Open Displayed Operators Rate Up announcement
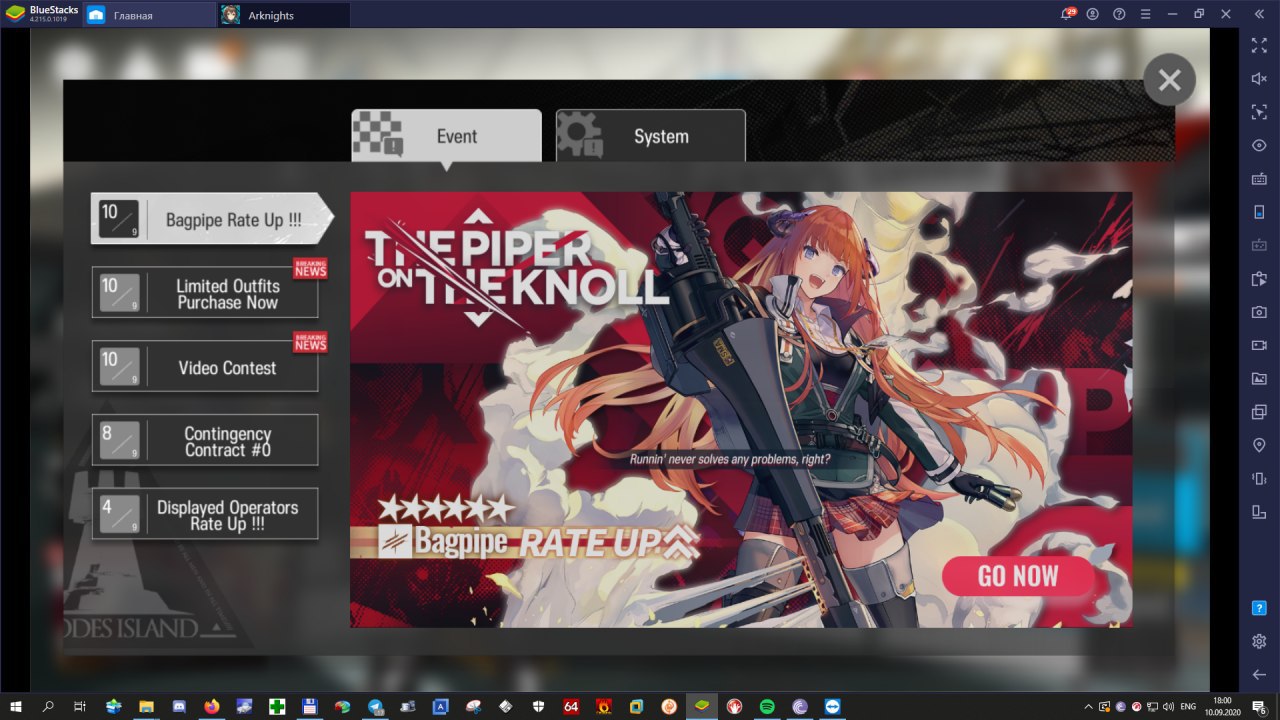Image resolution: width=1280 pixels, height=720 pixels. 205,515
